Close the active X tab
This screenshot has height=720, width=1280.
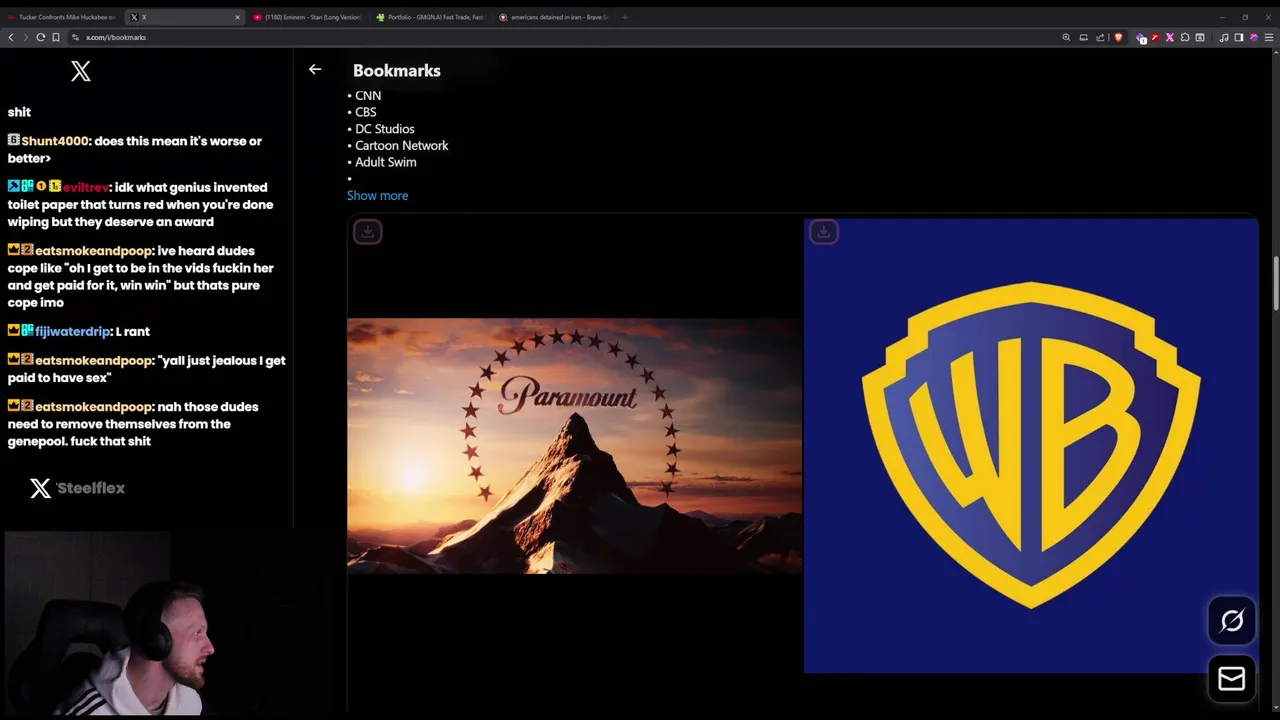237,17
